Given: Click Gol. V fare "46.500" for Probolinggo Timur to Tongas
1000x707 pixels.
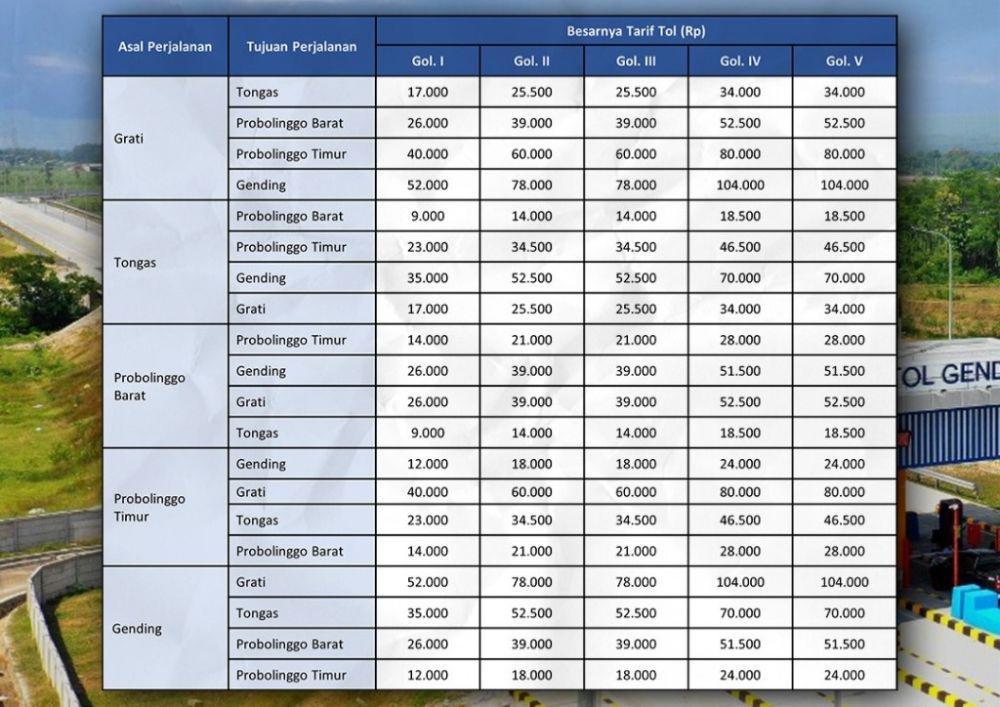Looking at the screenshot, I should click(844, 520).
